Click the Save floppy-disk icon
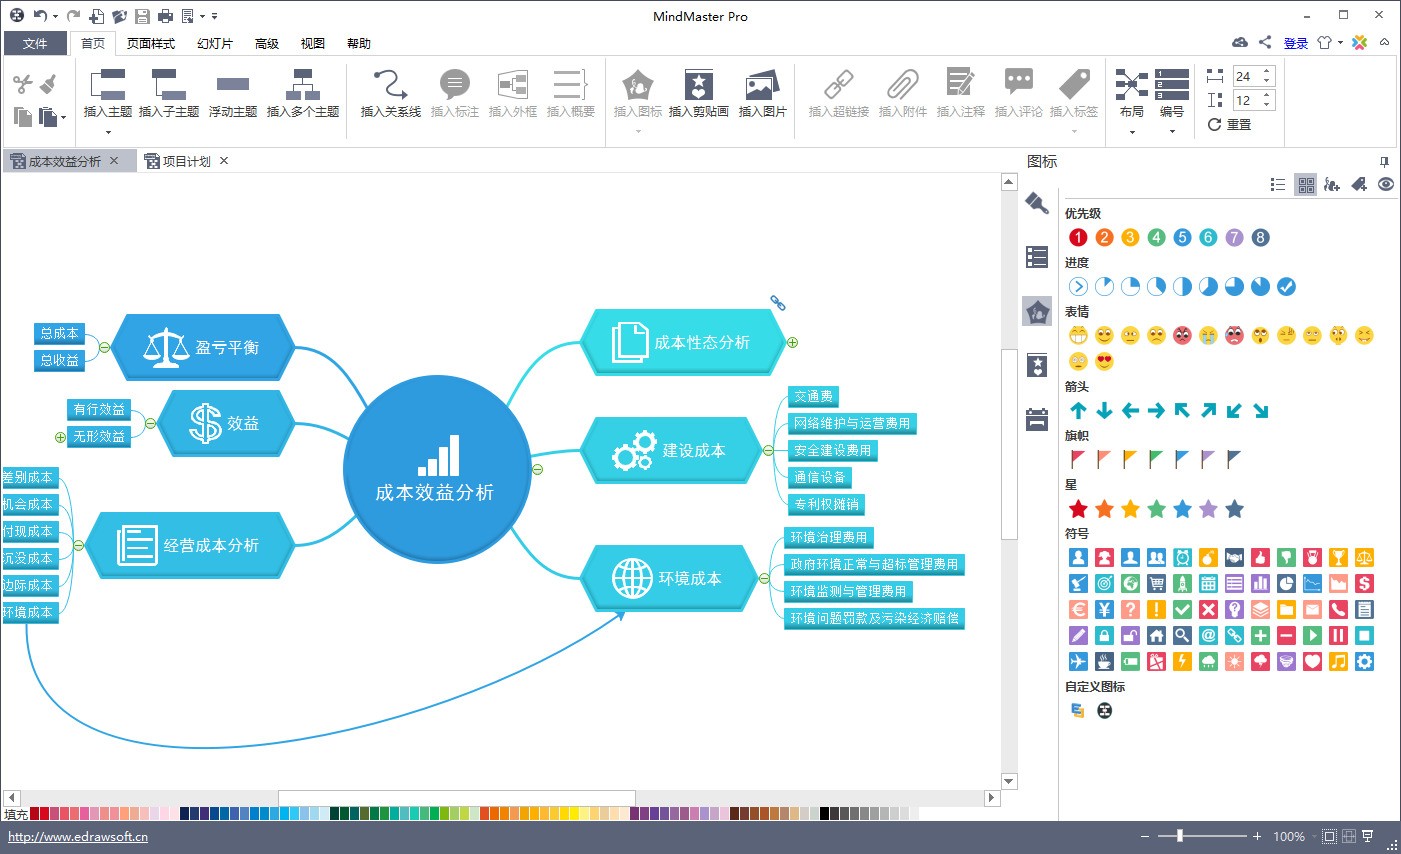 point(142,16)
